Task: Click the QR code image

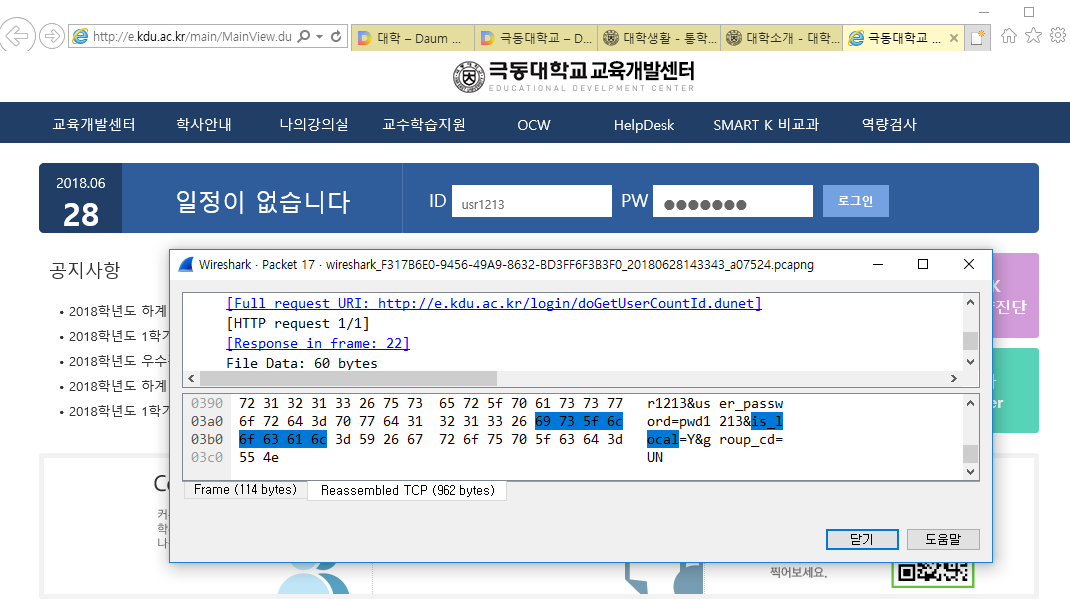Action: click(x=933, y=574)
